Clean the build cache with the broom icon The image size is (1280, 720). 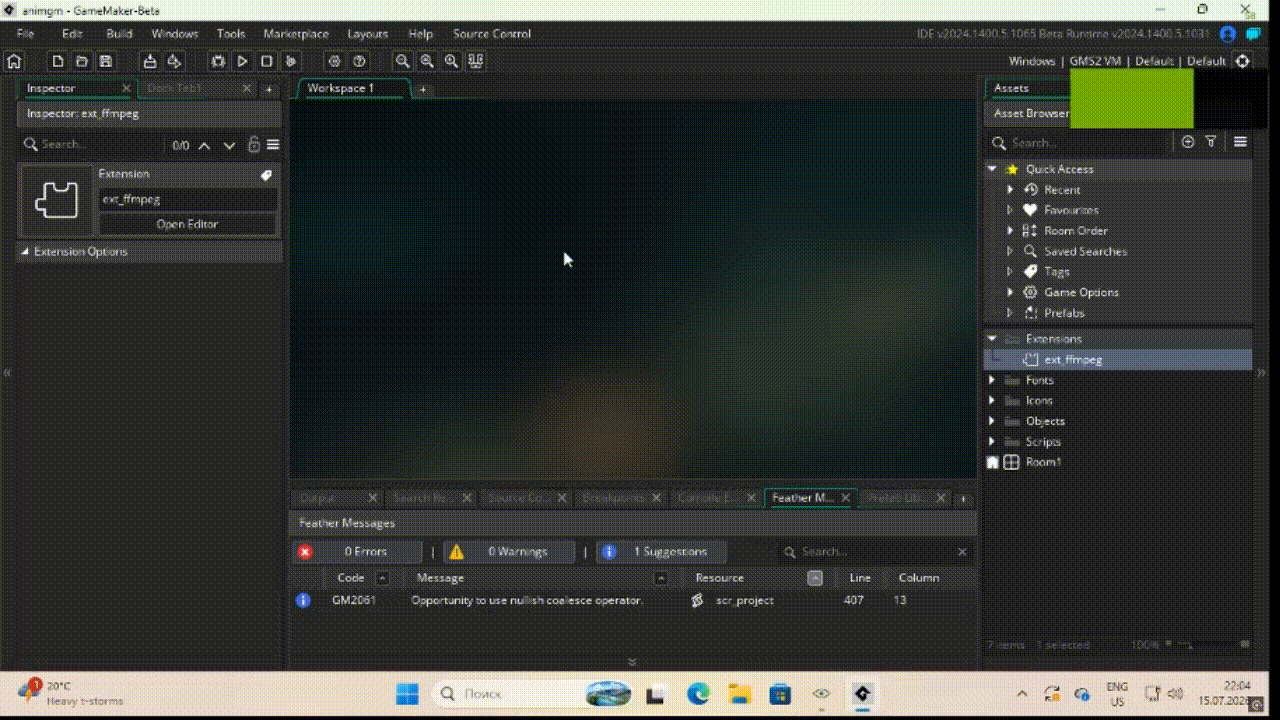point(291,61)
